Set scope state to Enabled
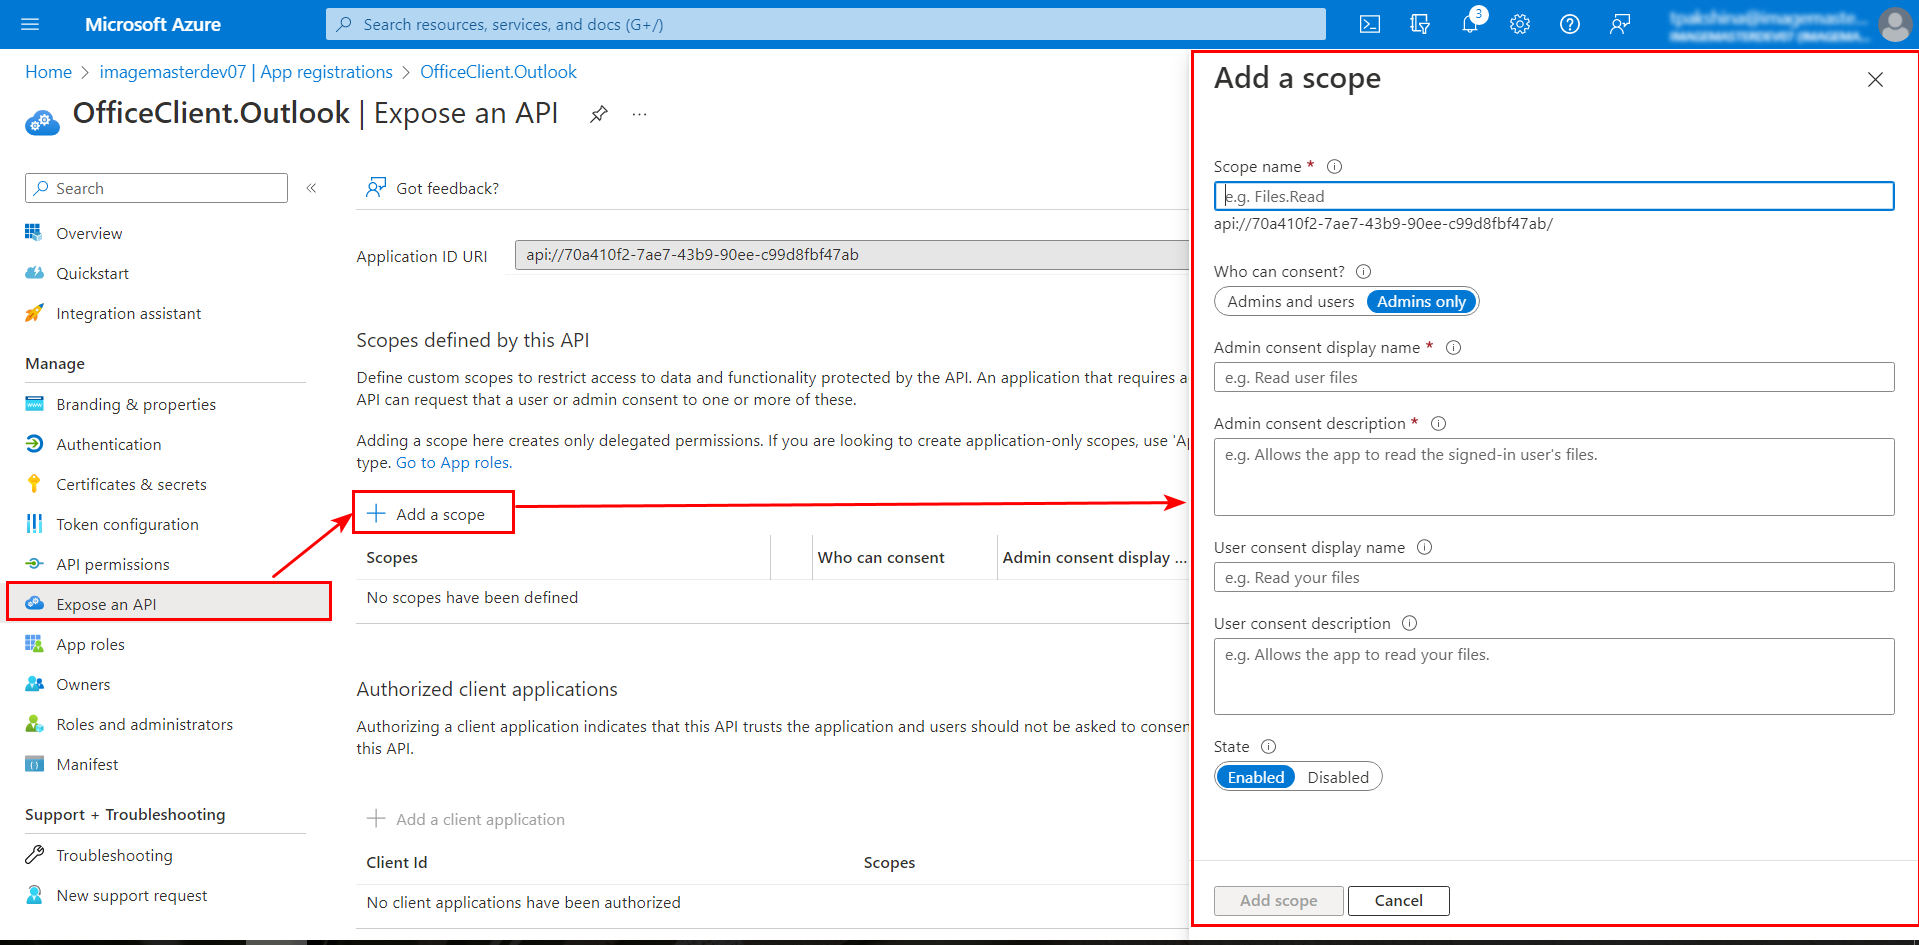 point(1256,777)
